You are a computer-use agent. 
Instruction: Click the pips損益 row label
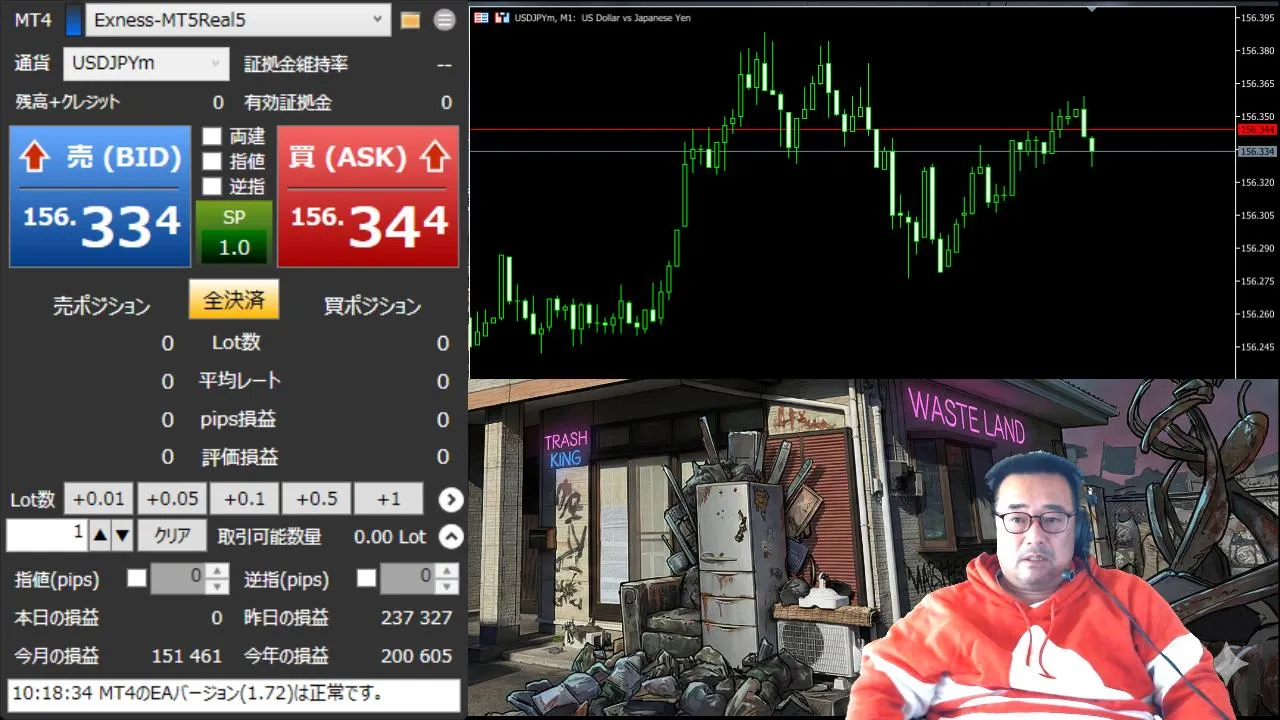click(x=238, y=419)
